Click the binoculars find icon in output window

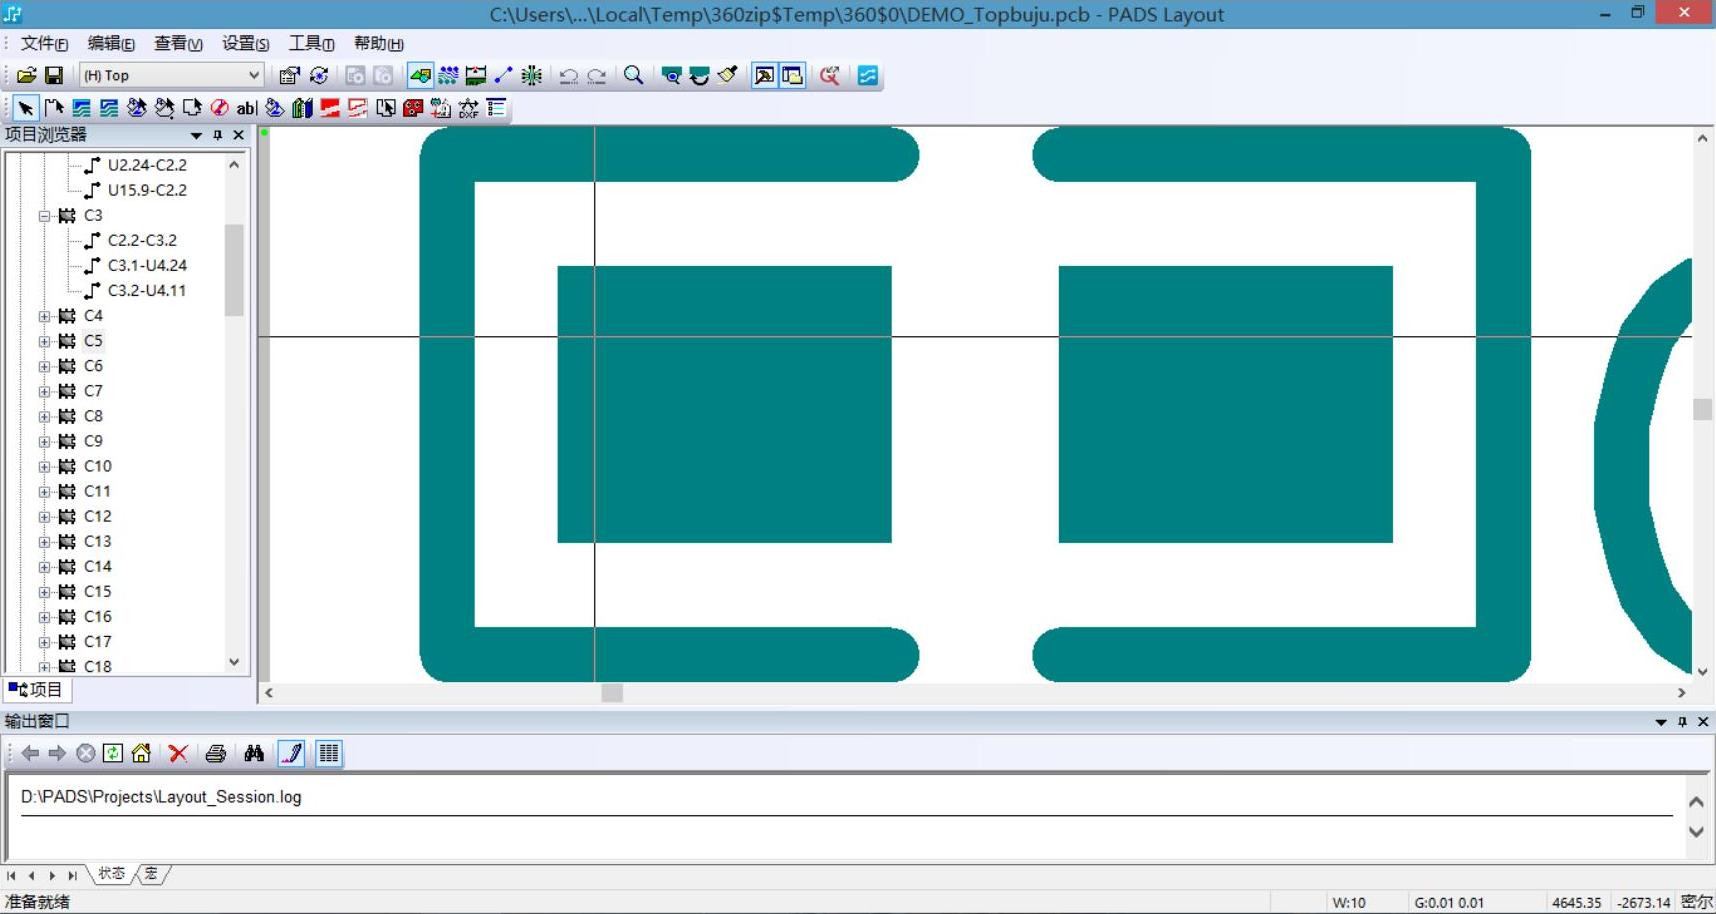(254, 753)
